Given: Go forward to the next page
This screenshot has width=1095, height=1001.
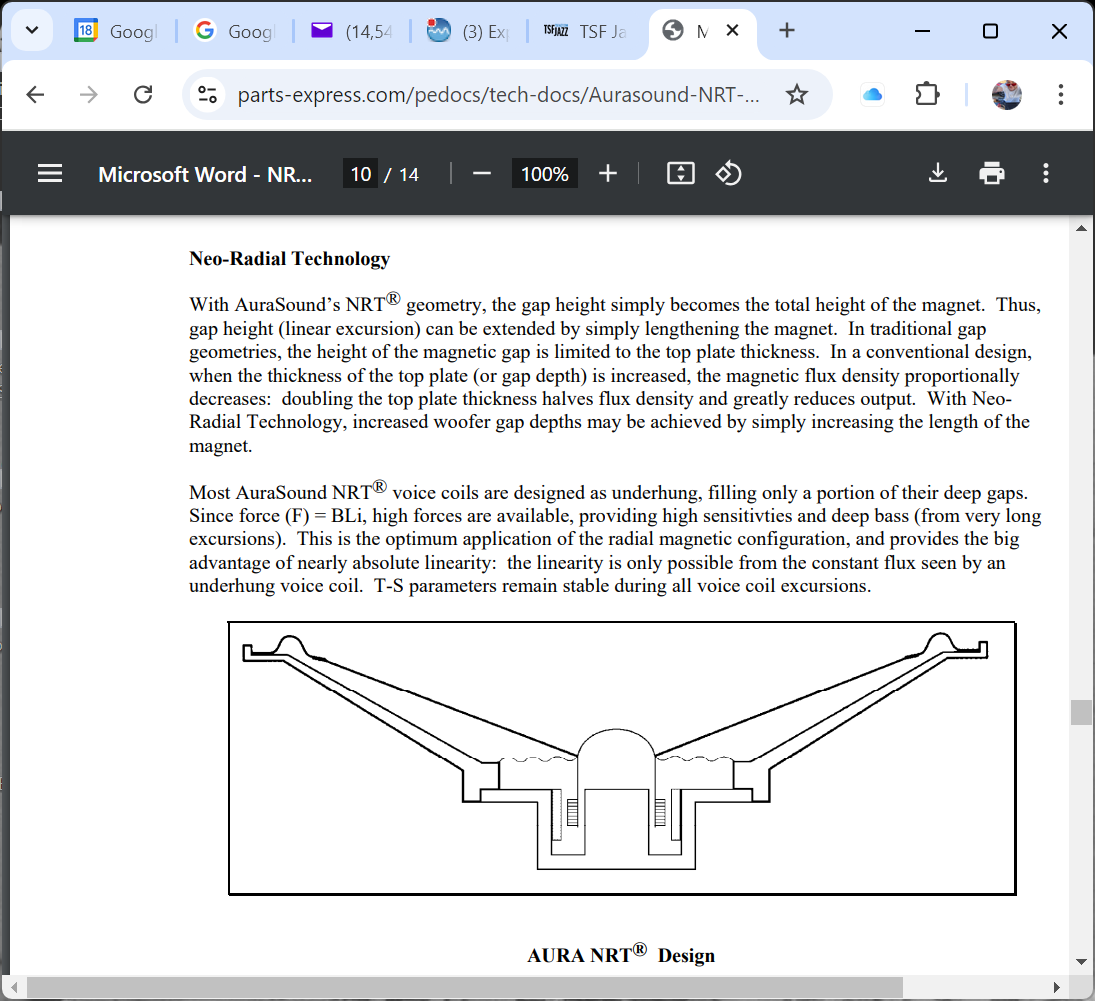Looking at the screenshot, I should pos(89,94).
